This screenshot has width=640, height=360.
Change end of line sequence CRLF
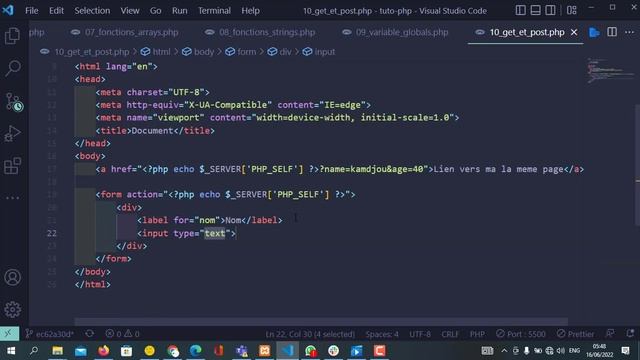click(450, 334)
